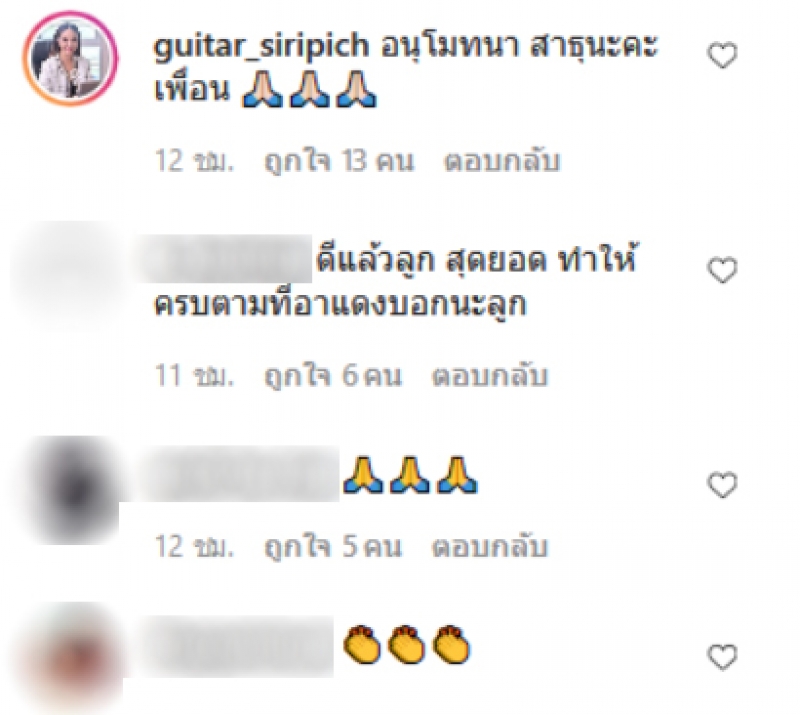The height and width of the screenshot is (715, 800).
Task: Open blurred username before 'ดีแล้วลูก' text
Action: [x=224, y=259]
